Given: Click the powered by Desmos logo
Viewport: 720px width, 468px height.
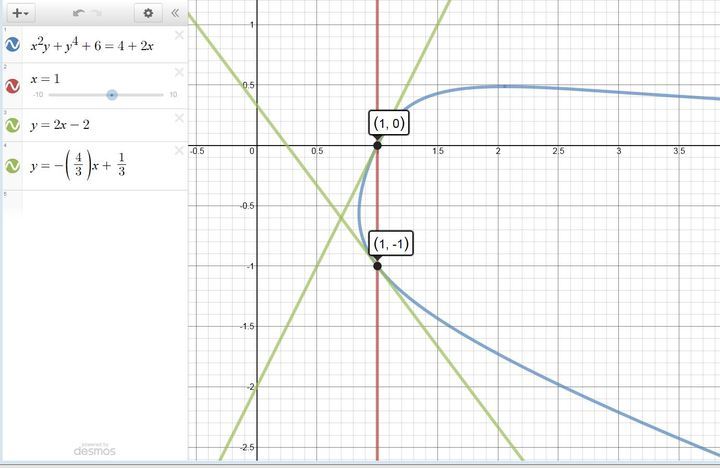Looking at the screenshot, I should (94, 449).
